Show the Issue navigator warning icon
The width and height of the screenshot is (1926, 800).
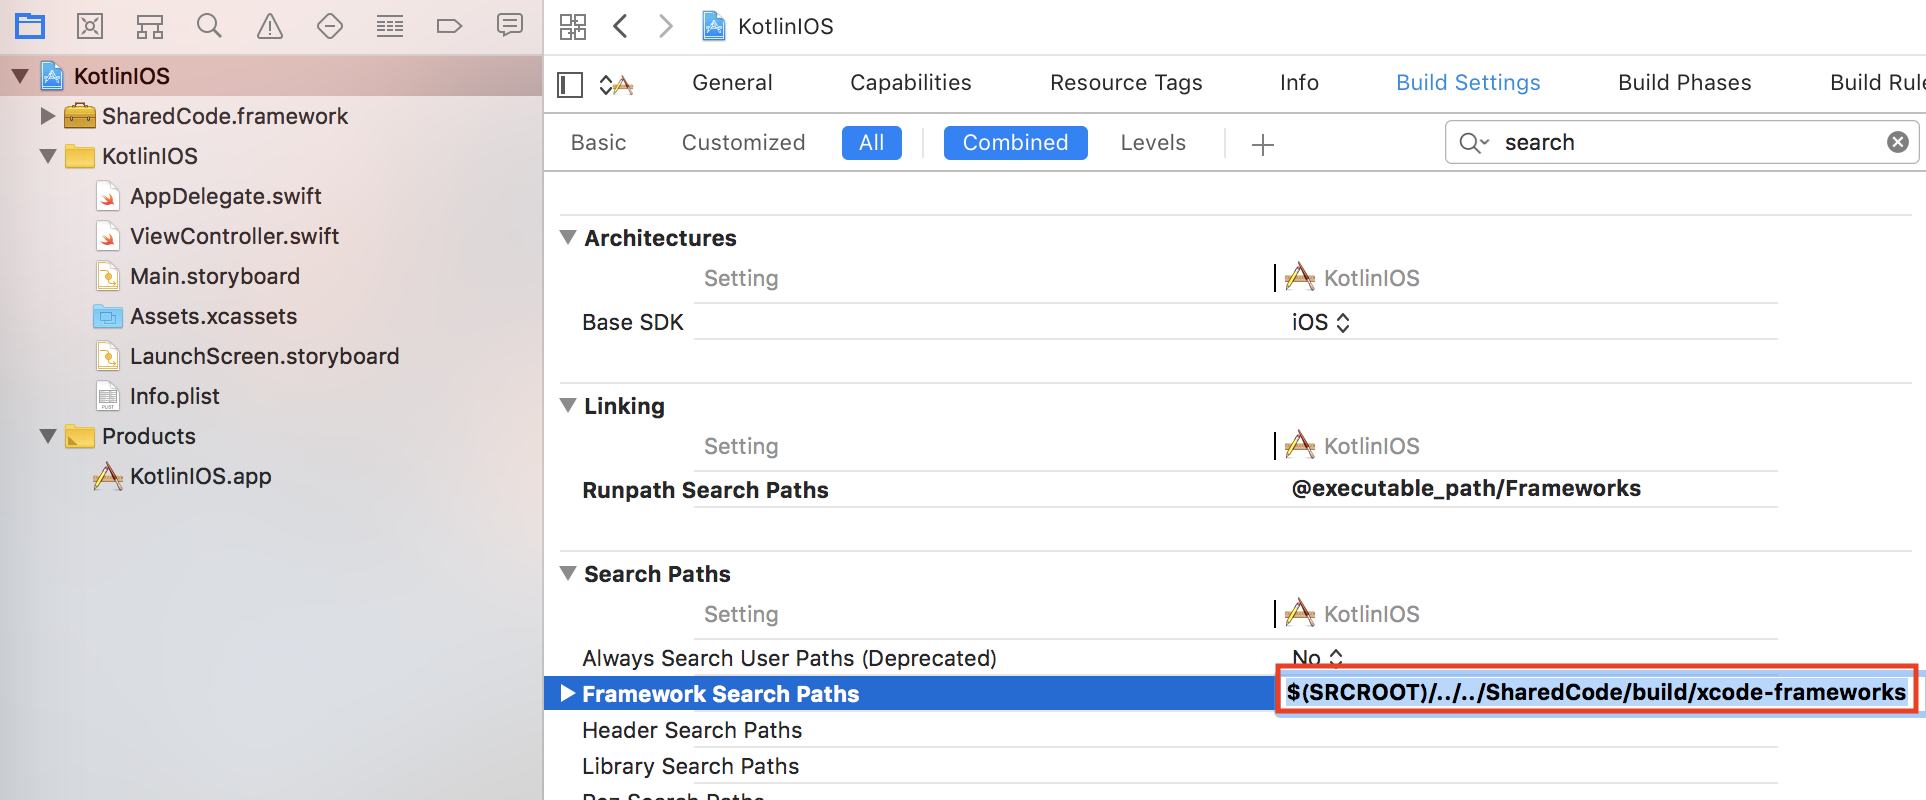[270, 26]
